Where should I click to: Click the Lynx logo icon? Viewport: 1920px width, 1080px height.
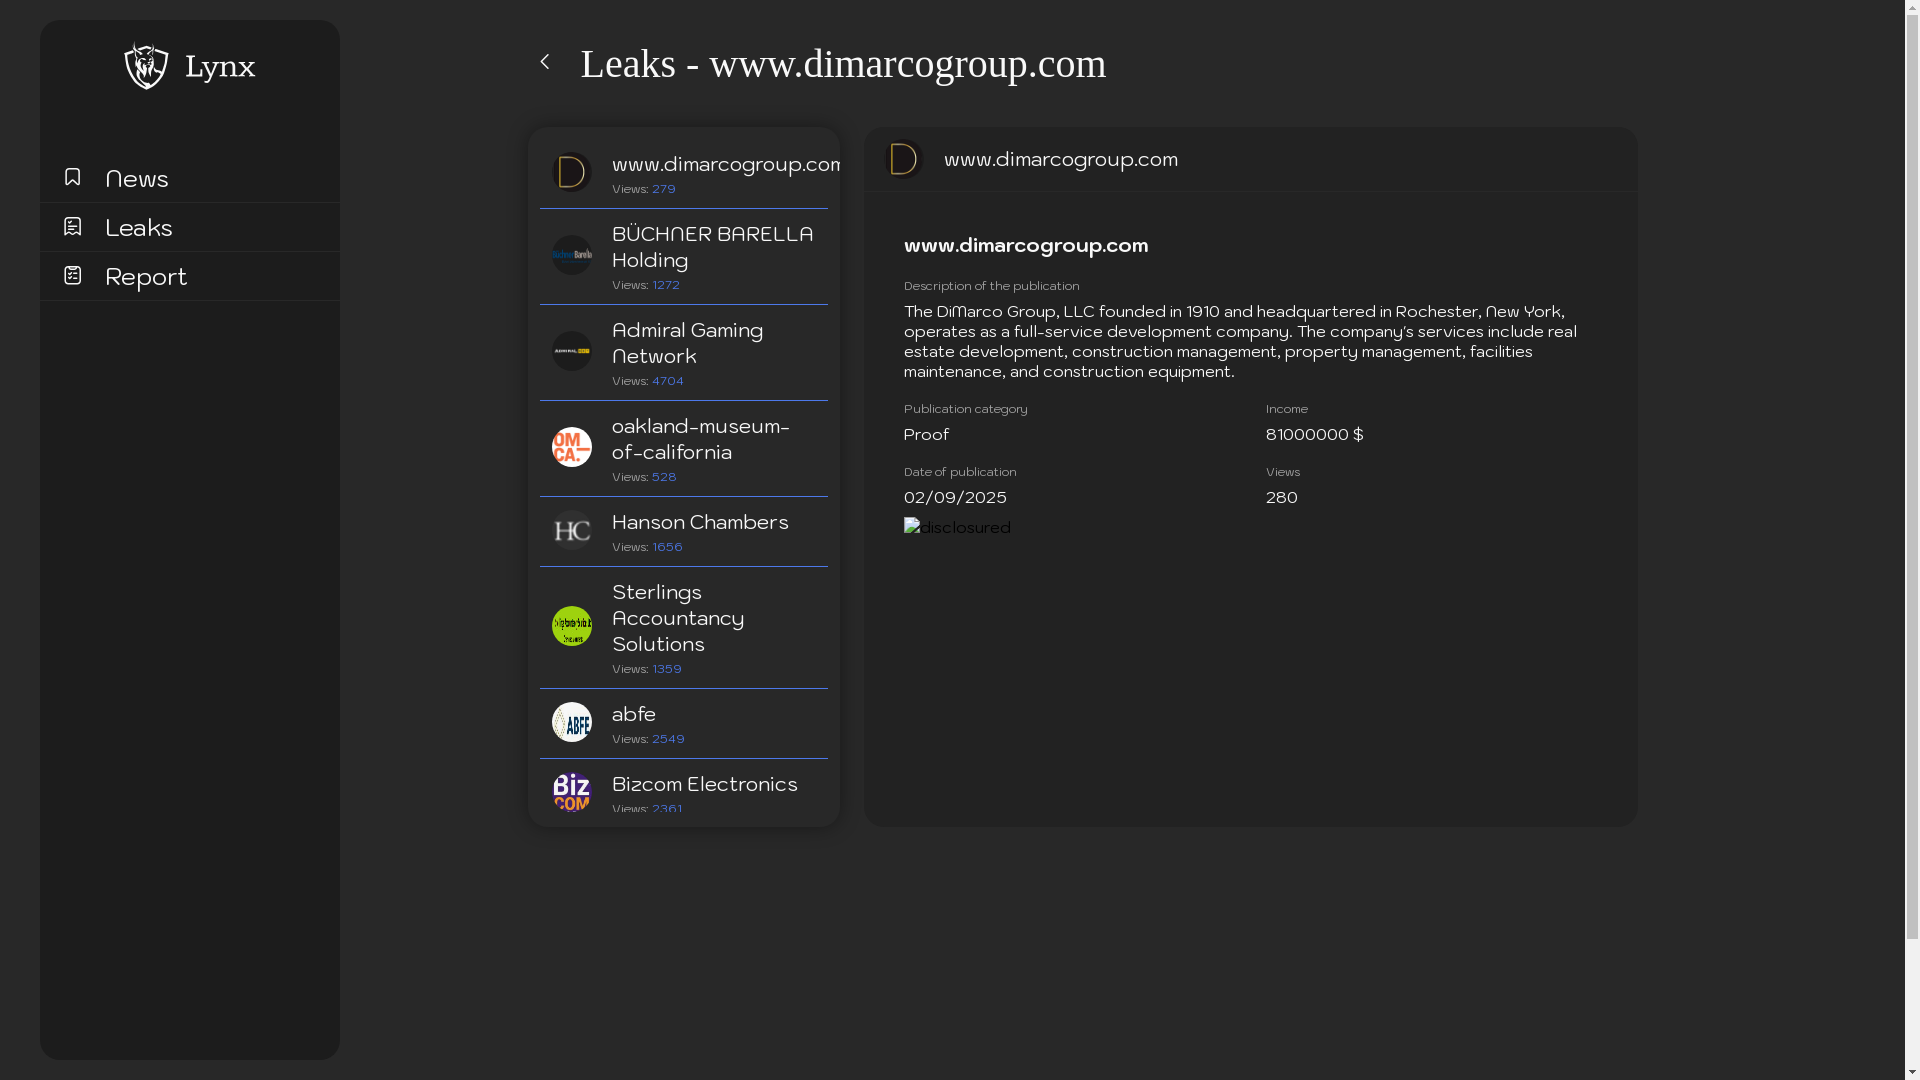click(x=146, y=66)
